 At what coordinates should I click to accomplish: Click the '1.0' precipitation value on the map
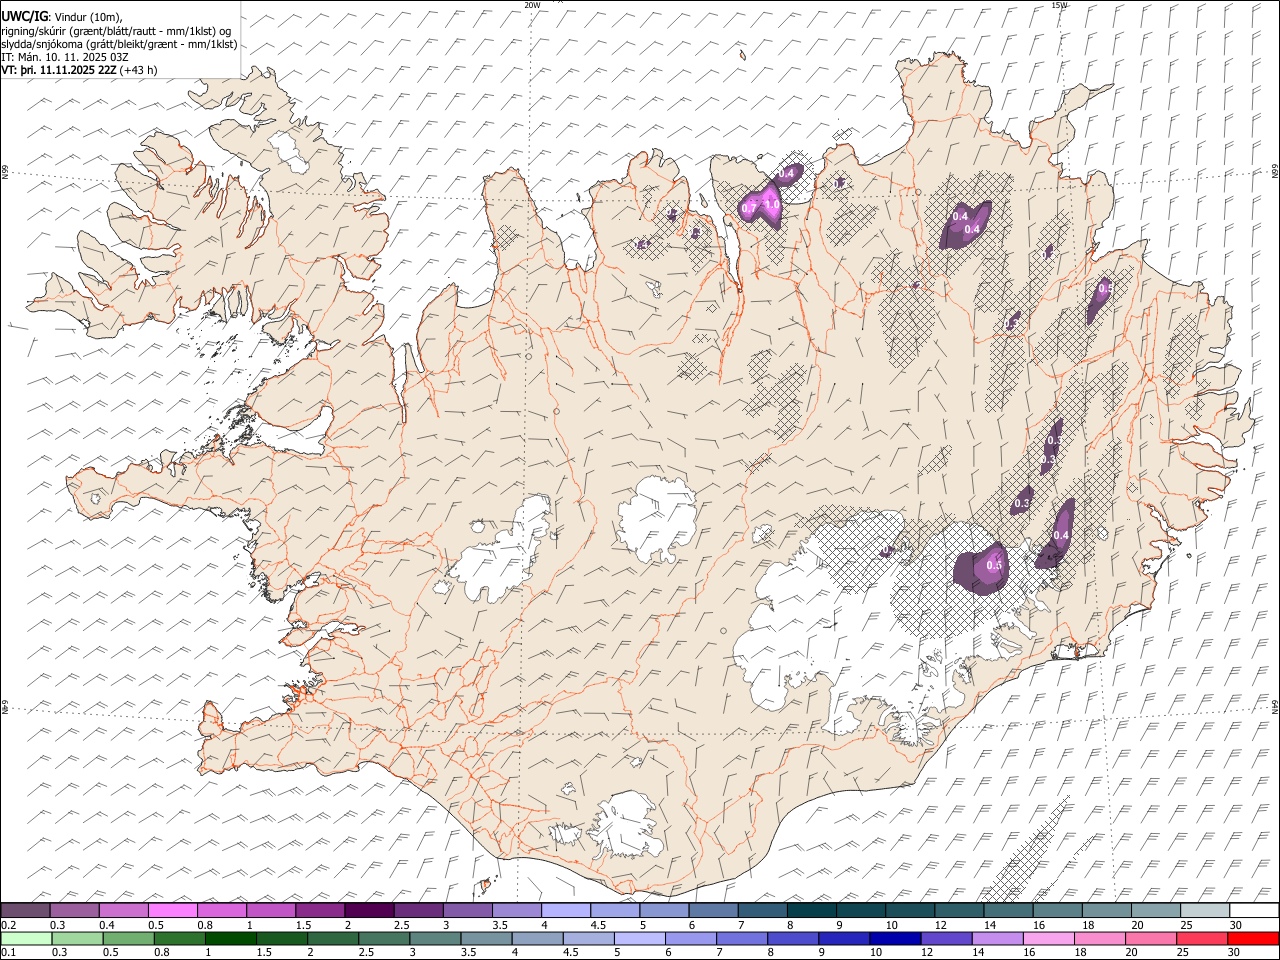(771, 204)
